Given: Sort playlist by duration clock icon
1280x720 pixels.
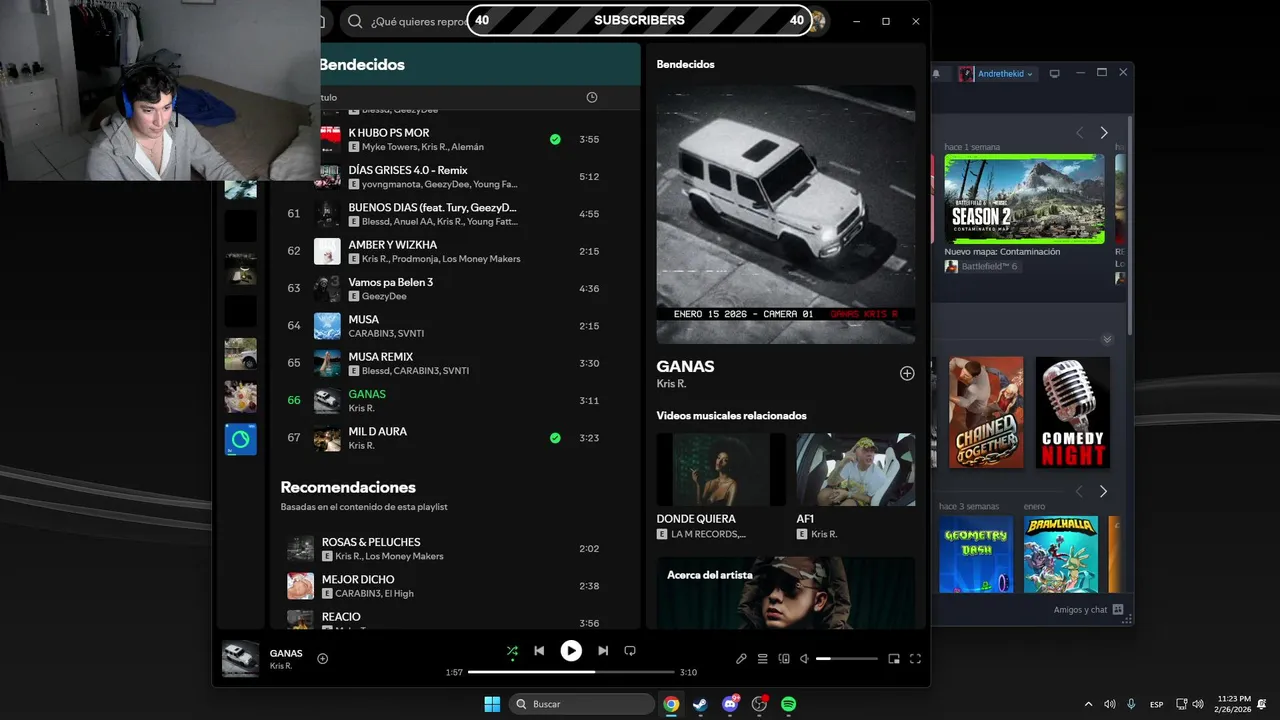Looking at the screenshot, I should coord(591,97).
